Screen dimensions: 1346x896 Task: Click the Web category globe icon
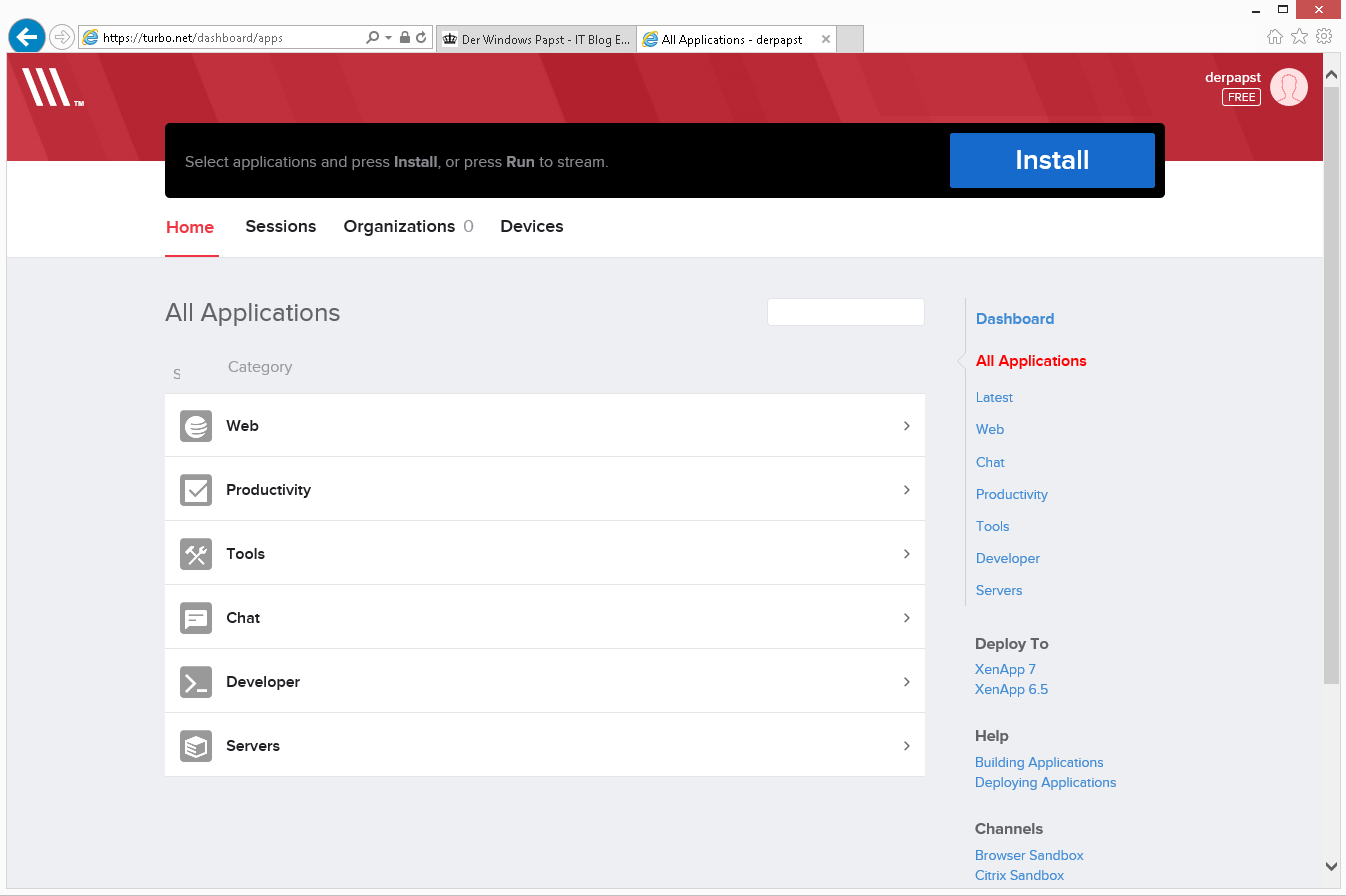tap(196, 426)
